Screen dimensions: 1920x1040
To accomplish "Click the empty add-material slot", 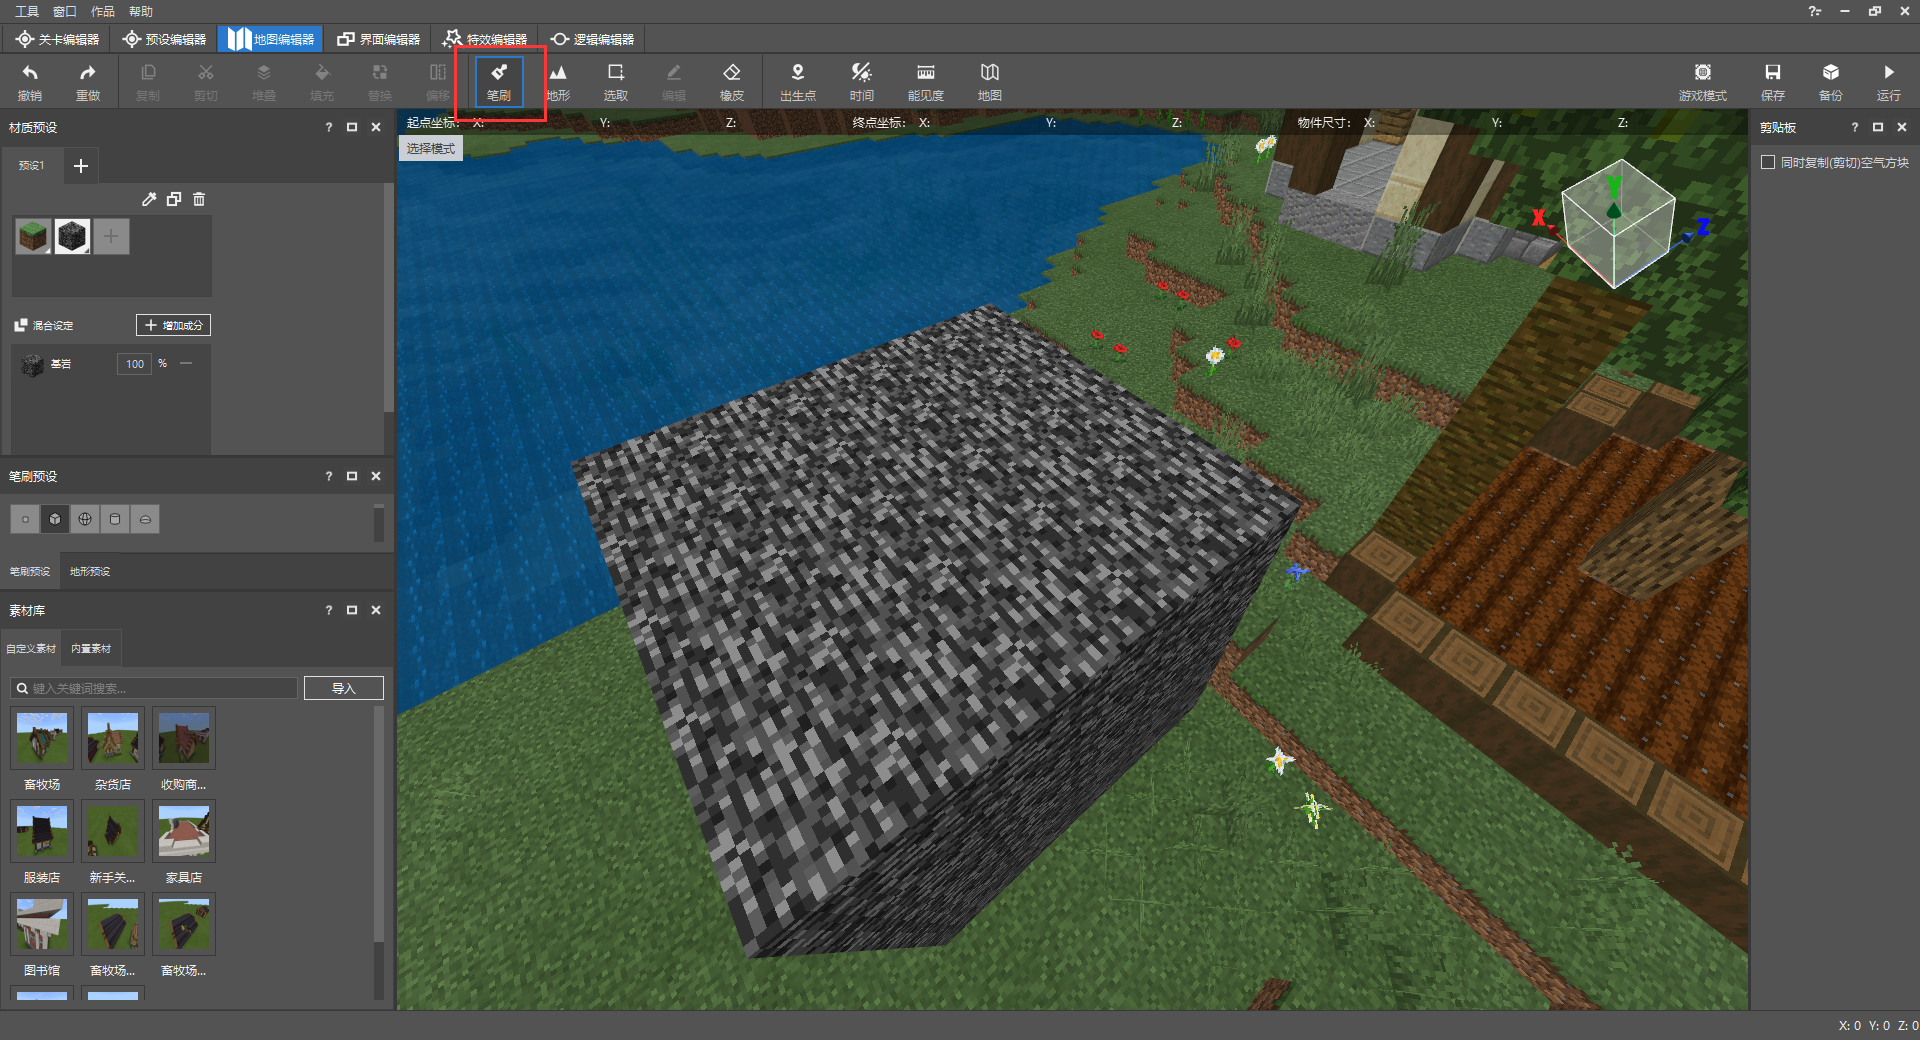I will [111, 237].
